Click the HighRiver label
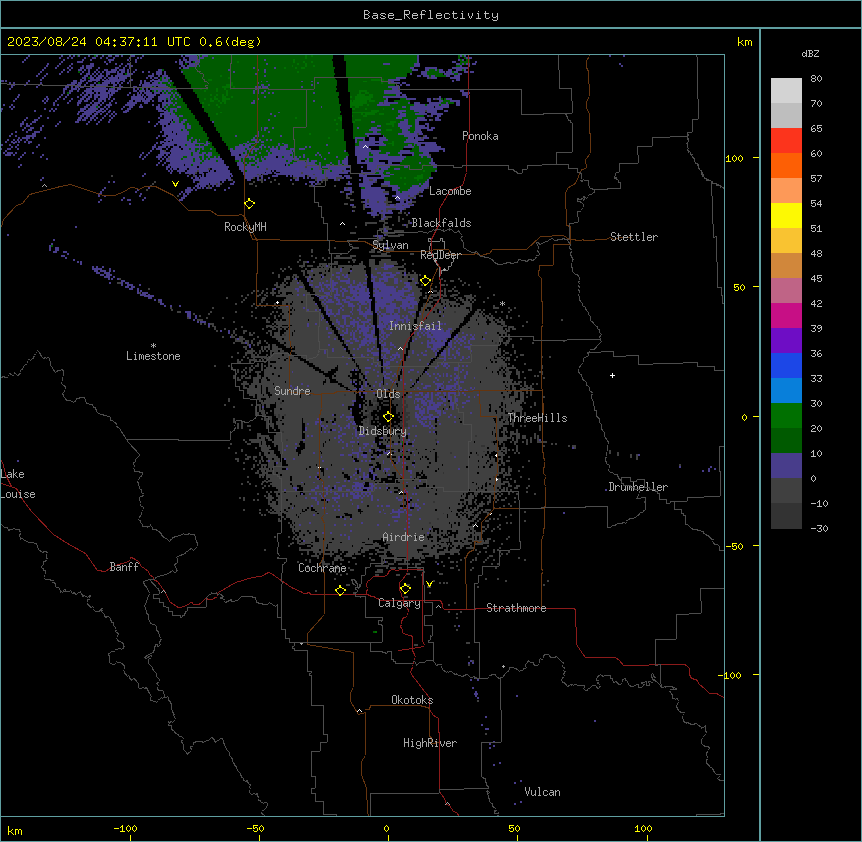 (x=430, y=743)
